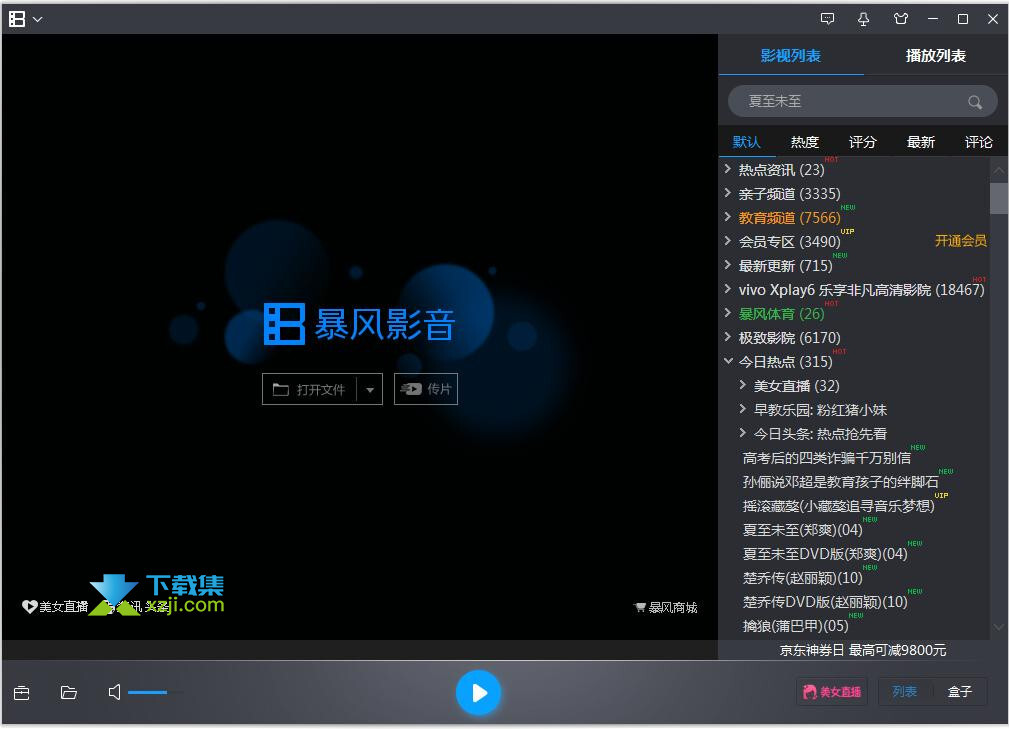Expand the 极致影院 (6170) category
The image size is (1009, 729).
click(x=728, y=337)
